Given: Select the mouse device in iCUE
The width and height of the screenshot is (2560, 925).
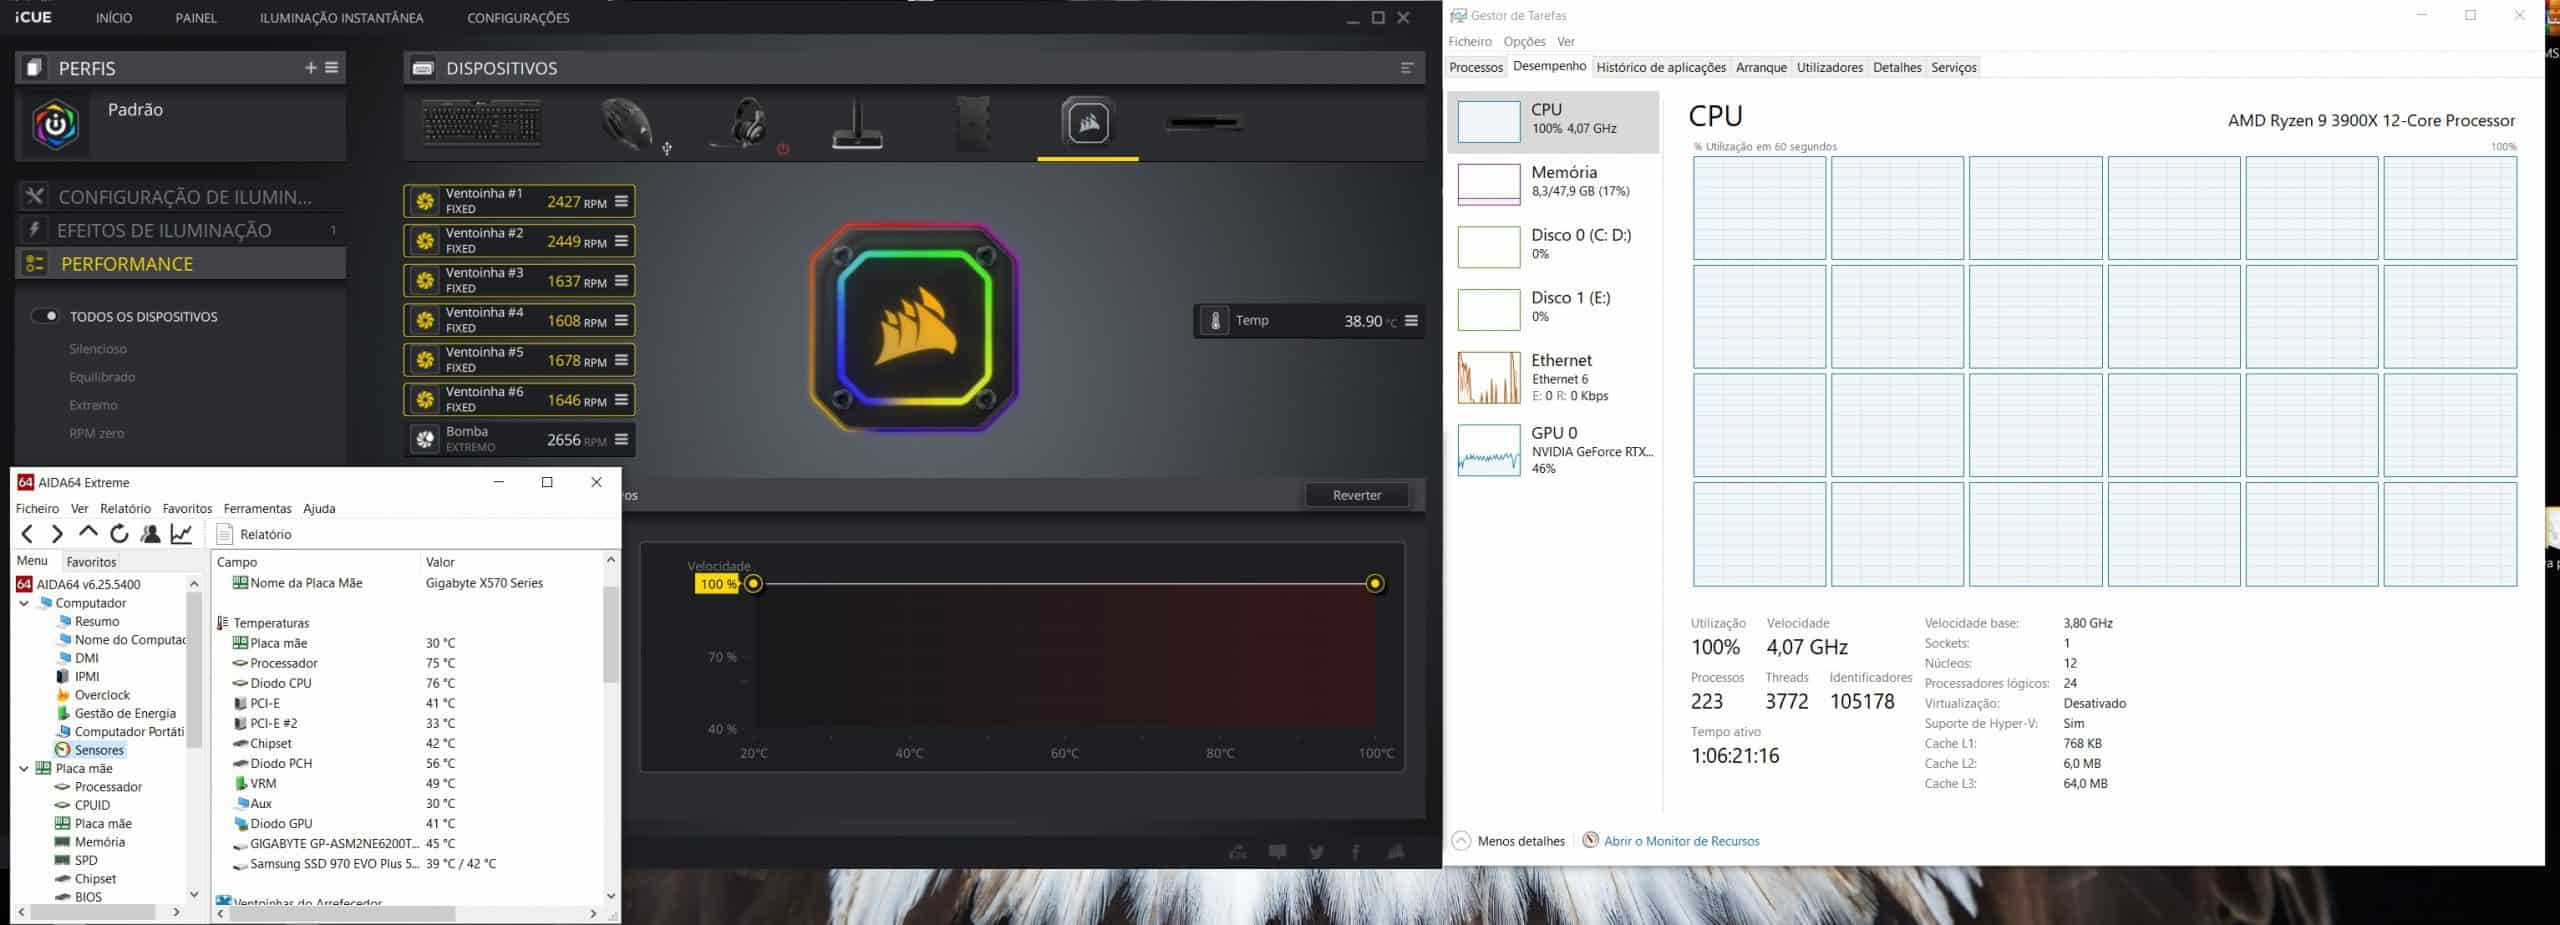Looking at the screenshot, I should [x=626, y=125].
